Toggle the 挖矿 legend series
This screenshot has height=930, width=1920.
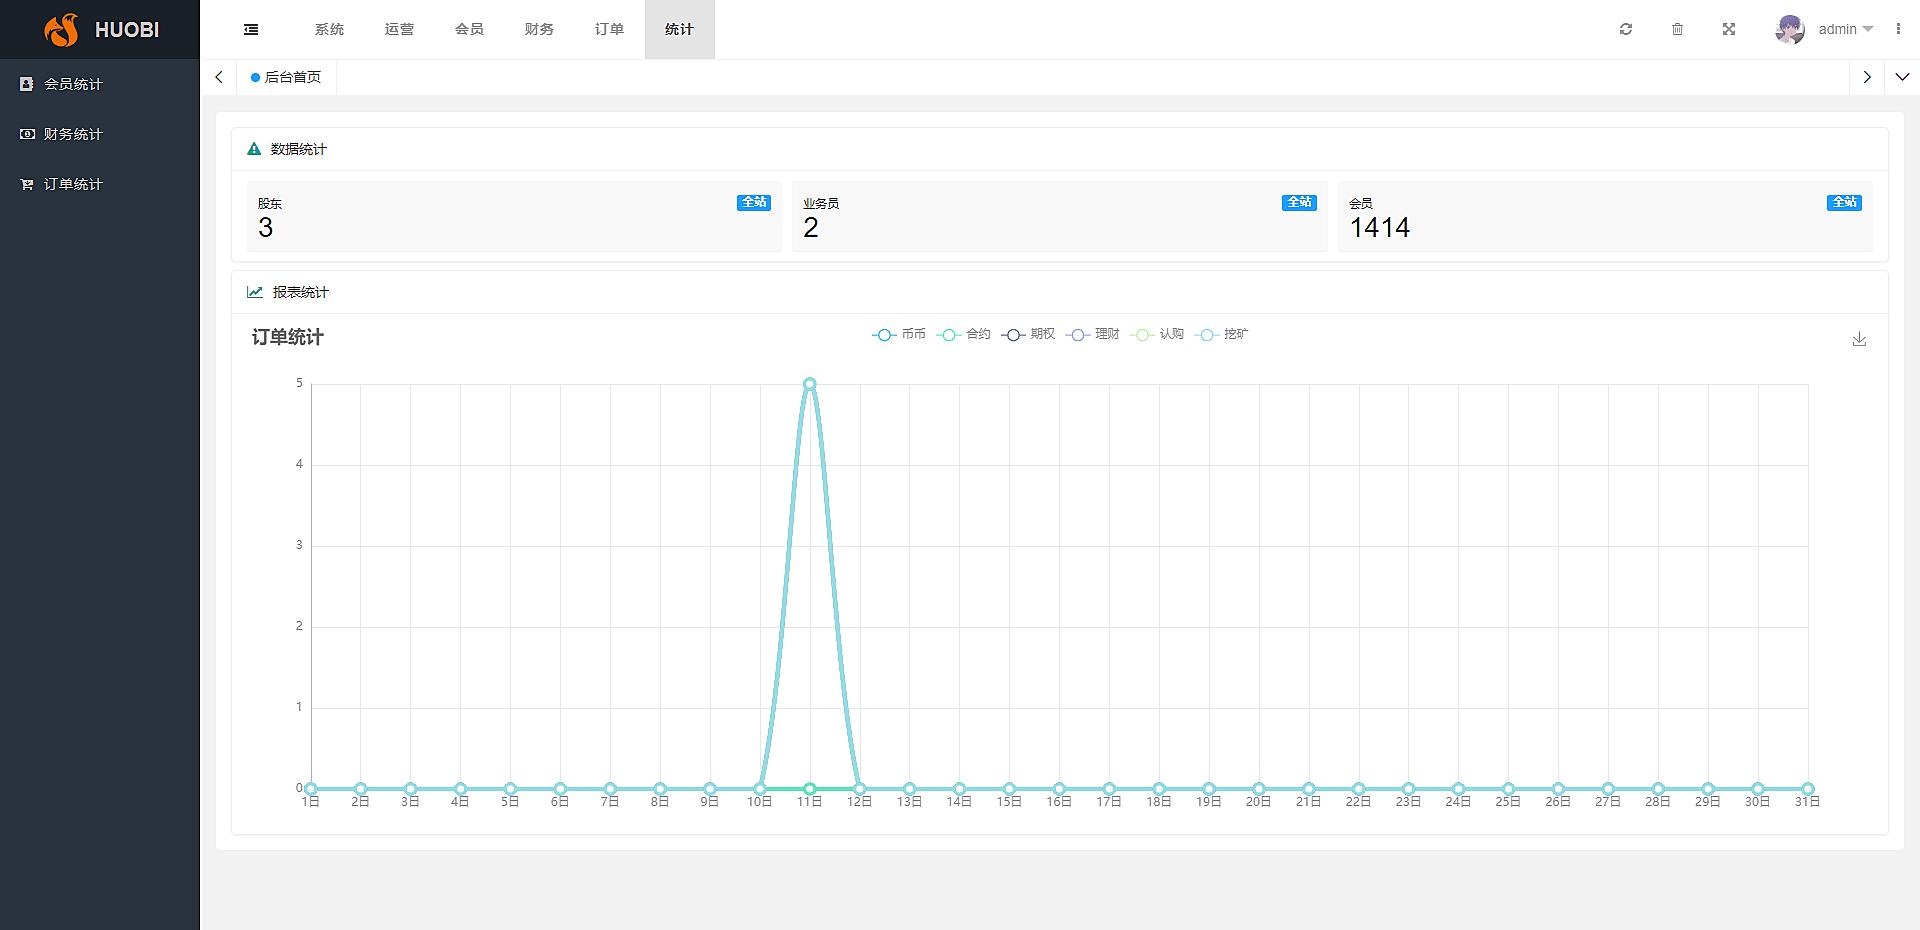[x=1222, y=335]
